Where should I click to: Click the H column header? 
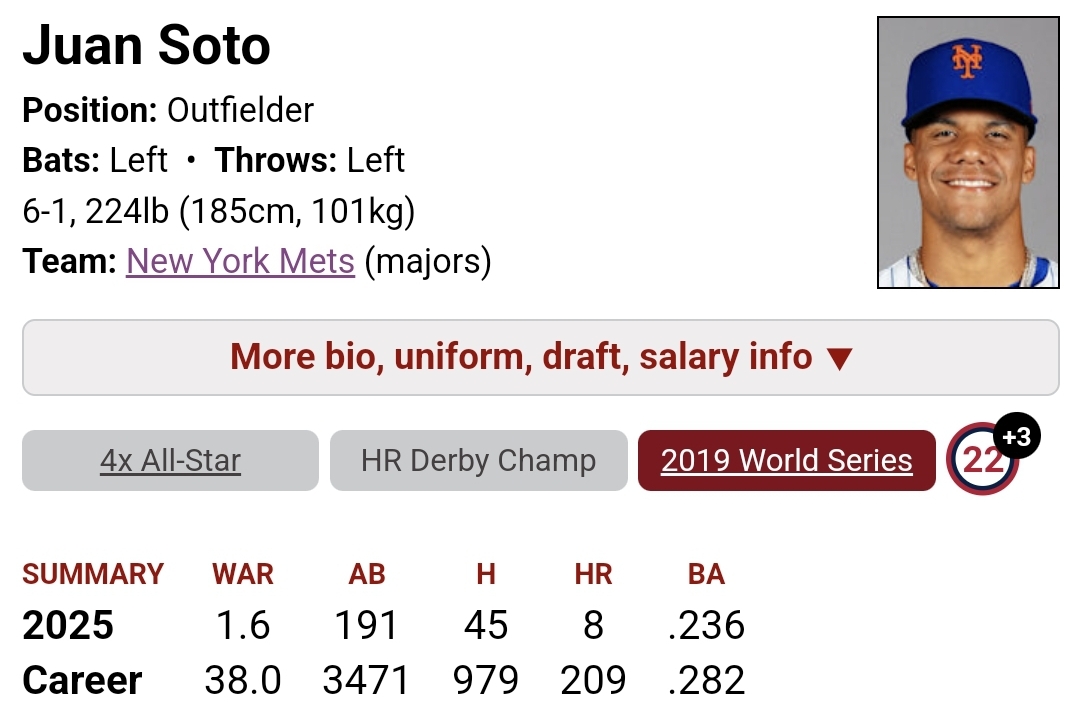pyautogui.click(x=486, y=574)
